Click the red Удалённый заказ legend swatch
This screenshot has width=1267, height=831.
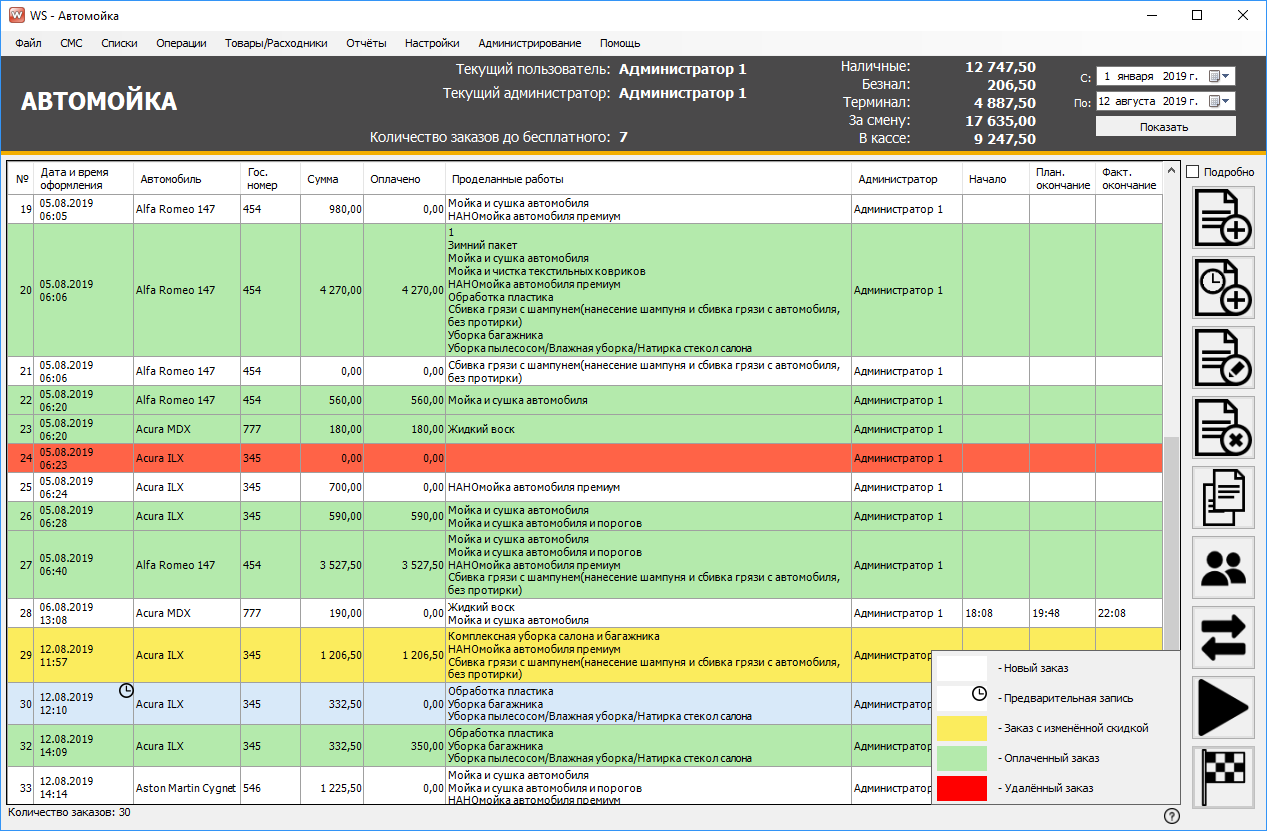[961, 788]
